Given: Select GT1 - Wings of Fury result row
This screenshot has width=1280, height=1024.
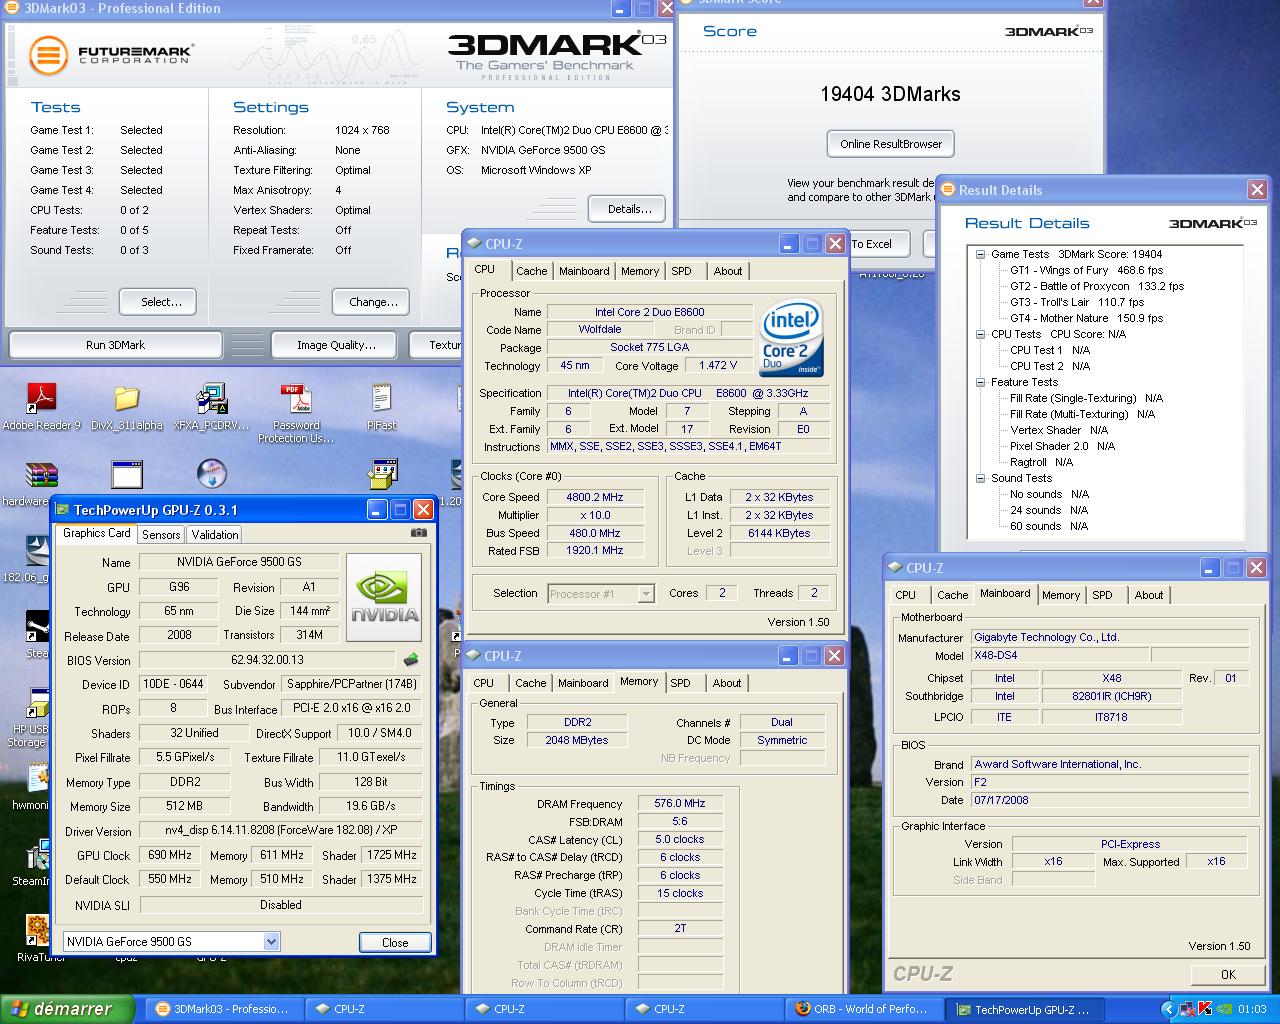Looking at the screenshot, I should 1086,270.
